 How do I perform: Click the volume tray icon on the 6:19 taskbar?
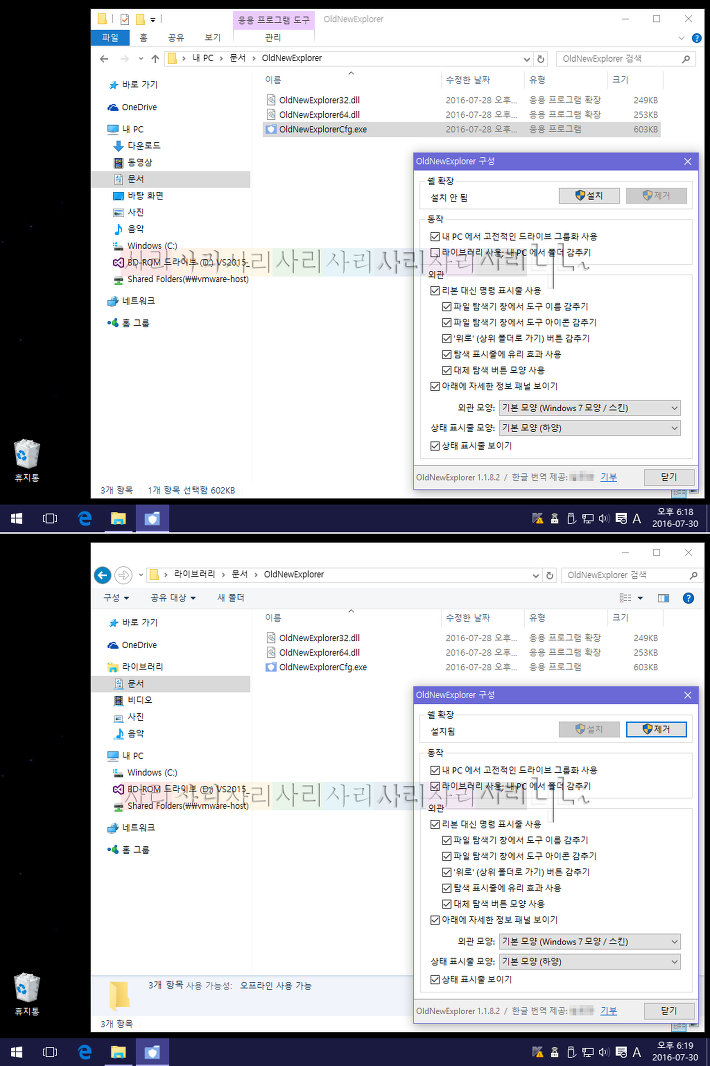click(604, 1052)
